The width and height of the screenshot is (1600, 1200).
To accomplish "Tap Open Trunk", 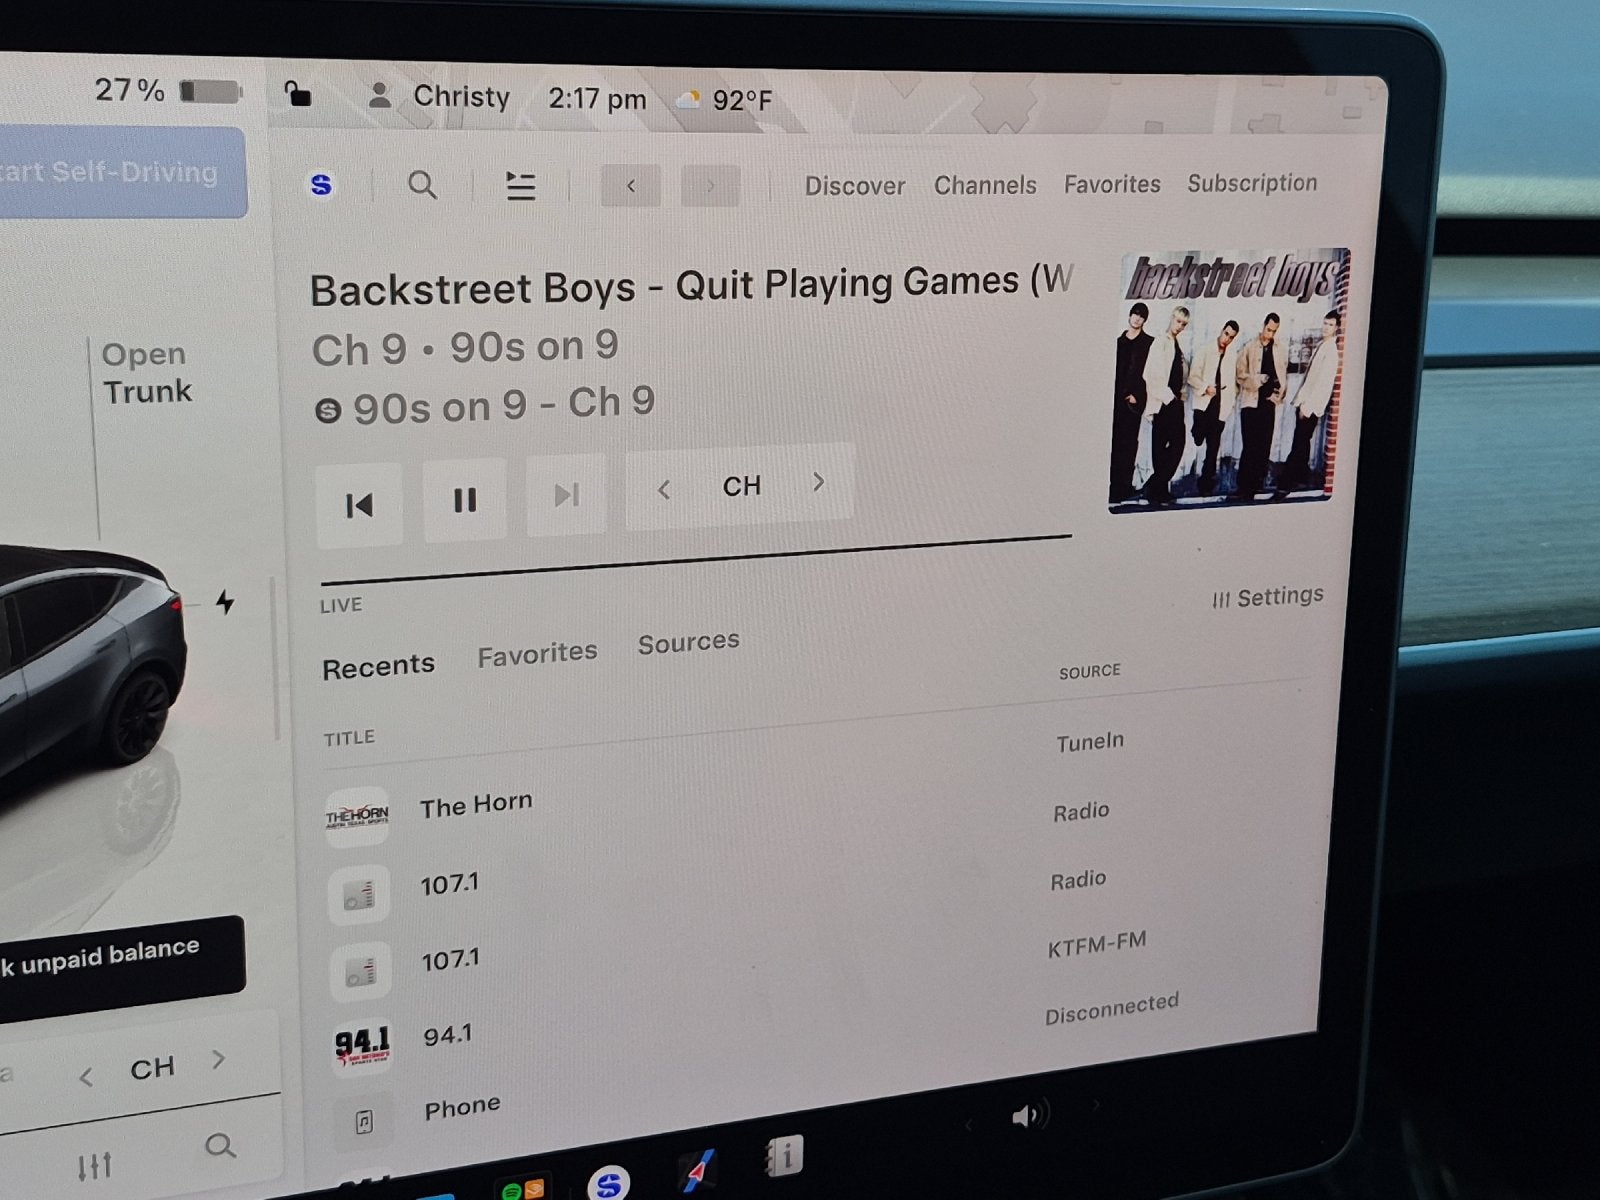I will pos(147,373).
